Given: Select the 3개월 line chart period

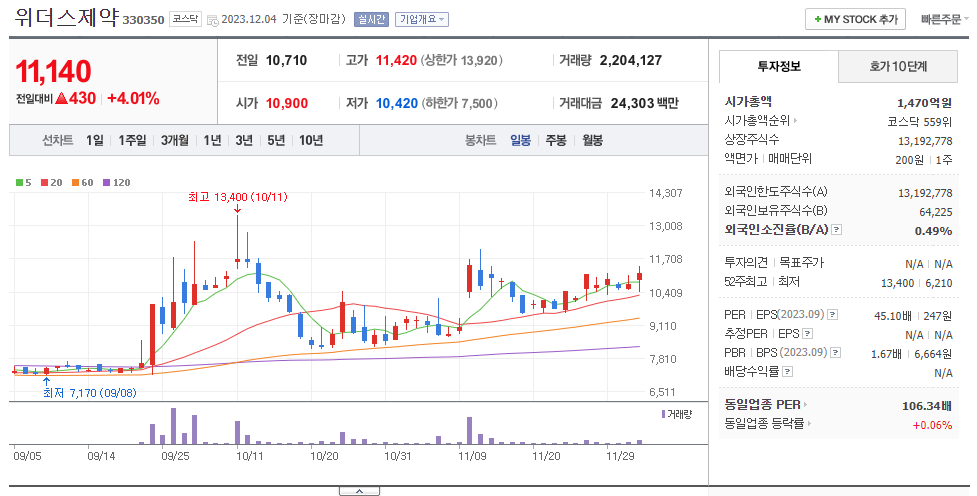Looking at the screenshot, I should [x=174, y=140].
